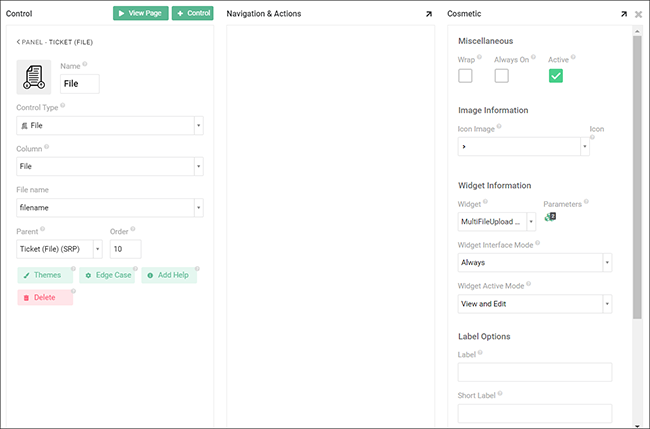Image resolution: width=650 pixels, height=429 pixels.
Task: Click the help icon beside Control Type
Action: coord(63,104)
